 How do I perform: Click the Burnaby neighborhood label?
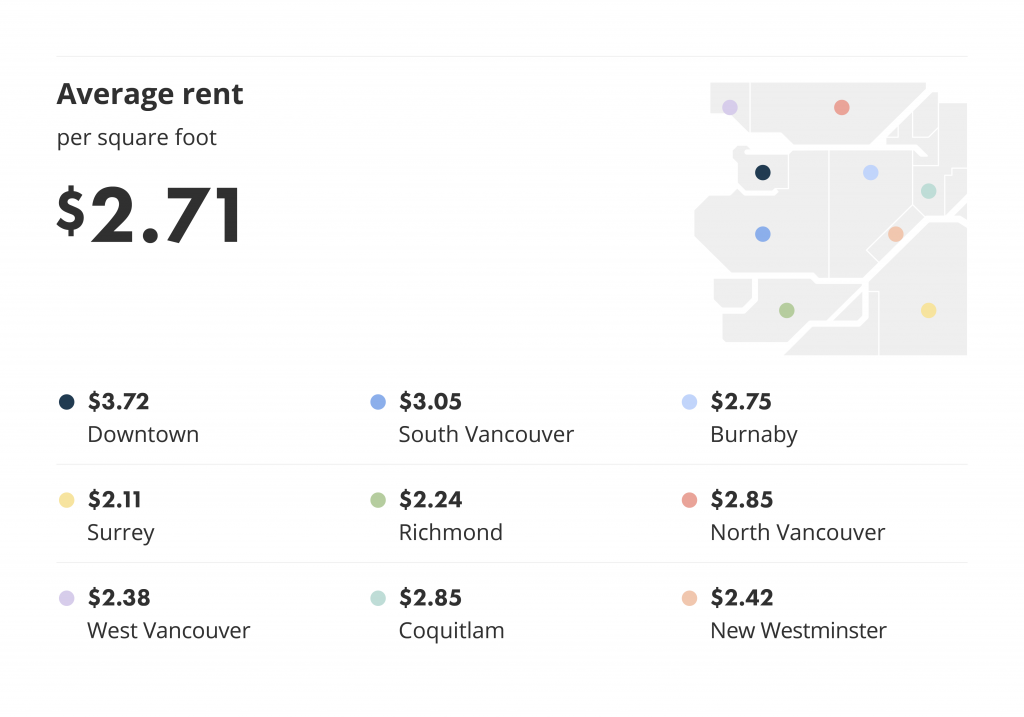click(x=754, y=435)
